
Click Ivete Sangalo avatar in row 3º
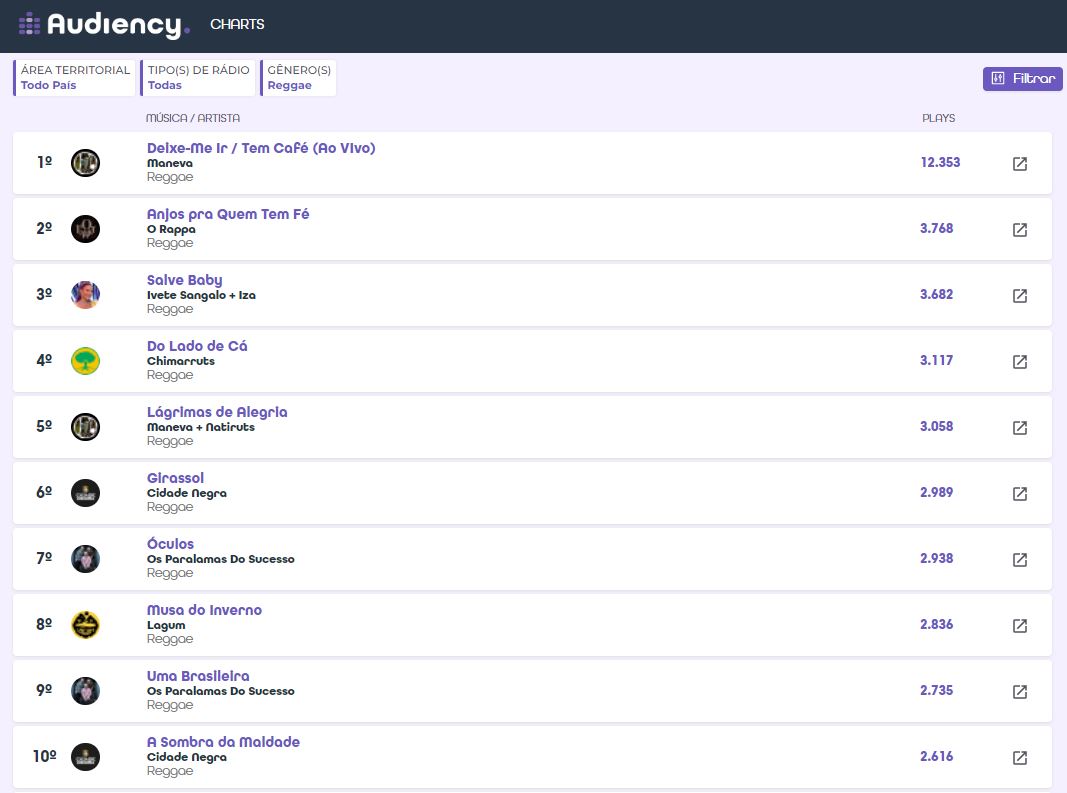(86, 295)
